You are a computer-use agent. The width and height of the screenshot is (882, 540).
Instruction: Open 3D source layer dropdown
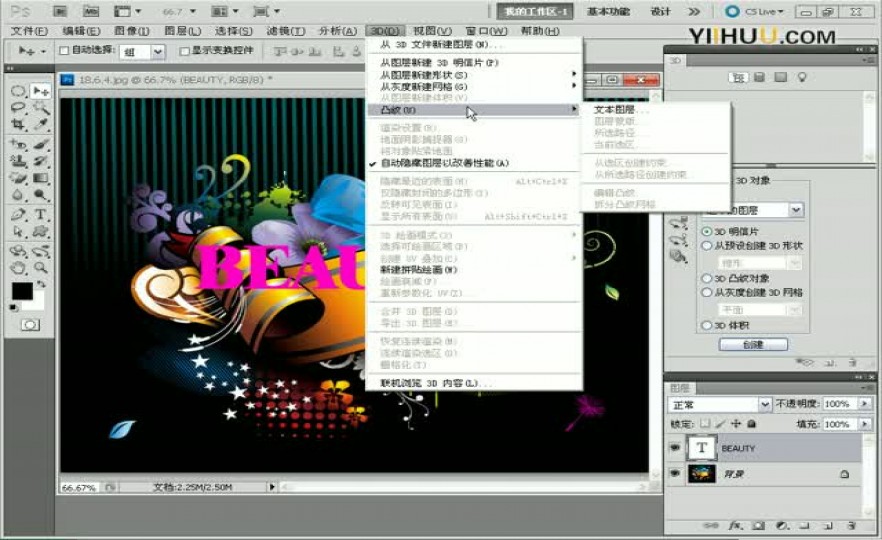coord(795,210)
